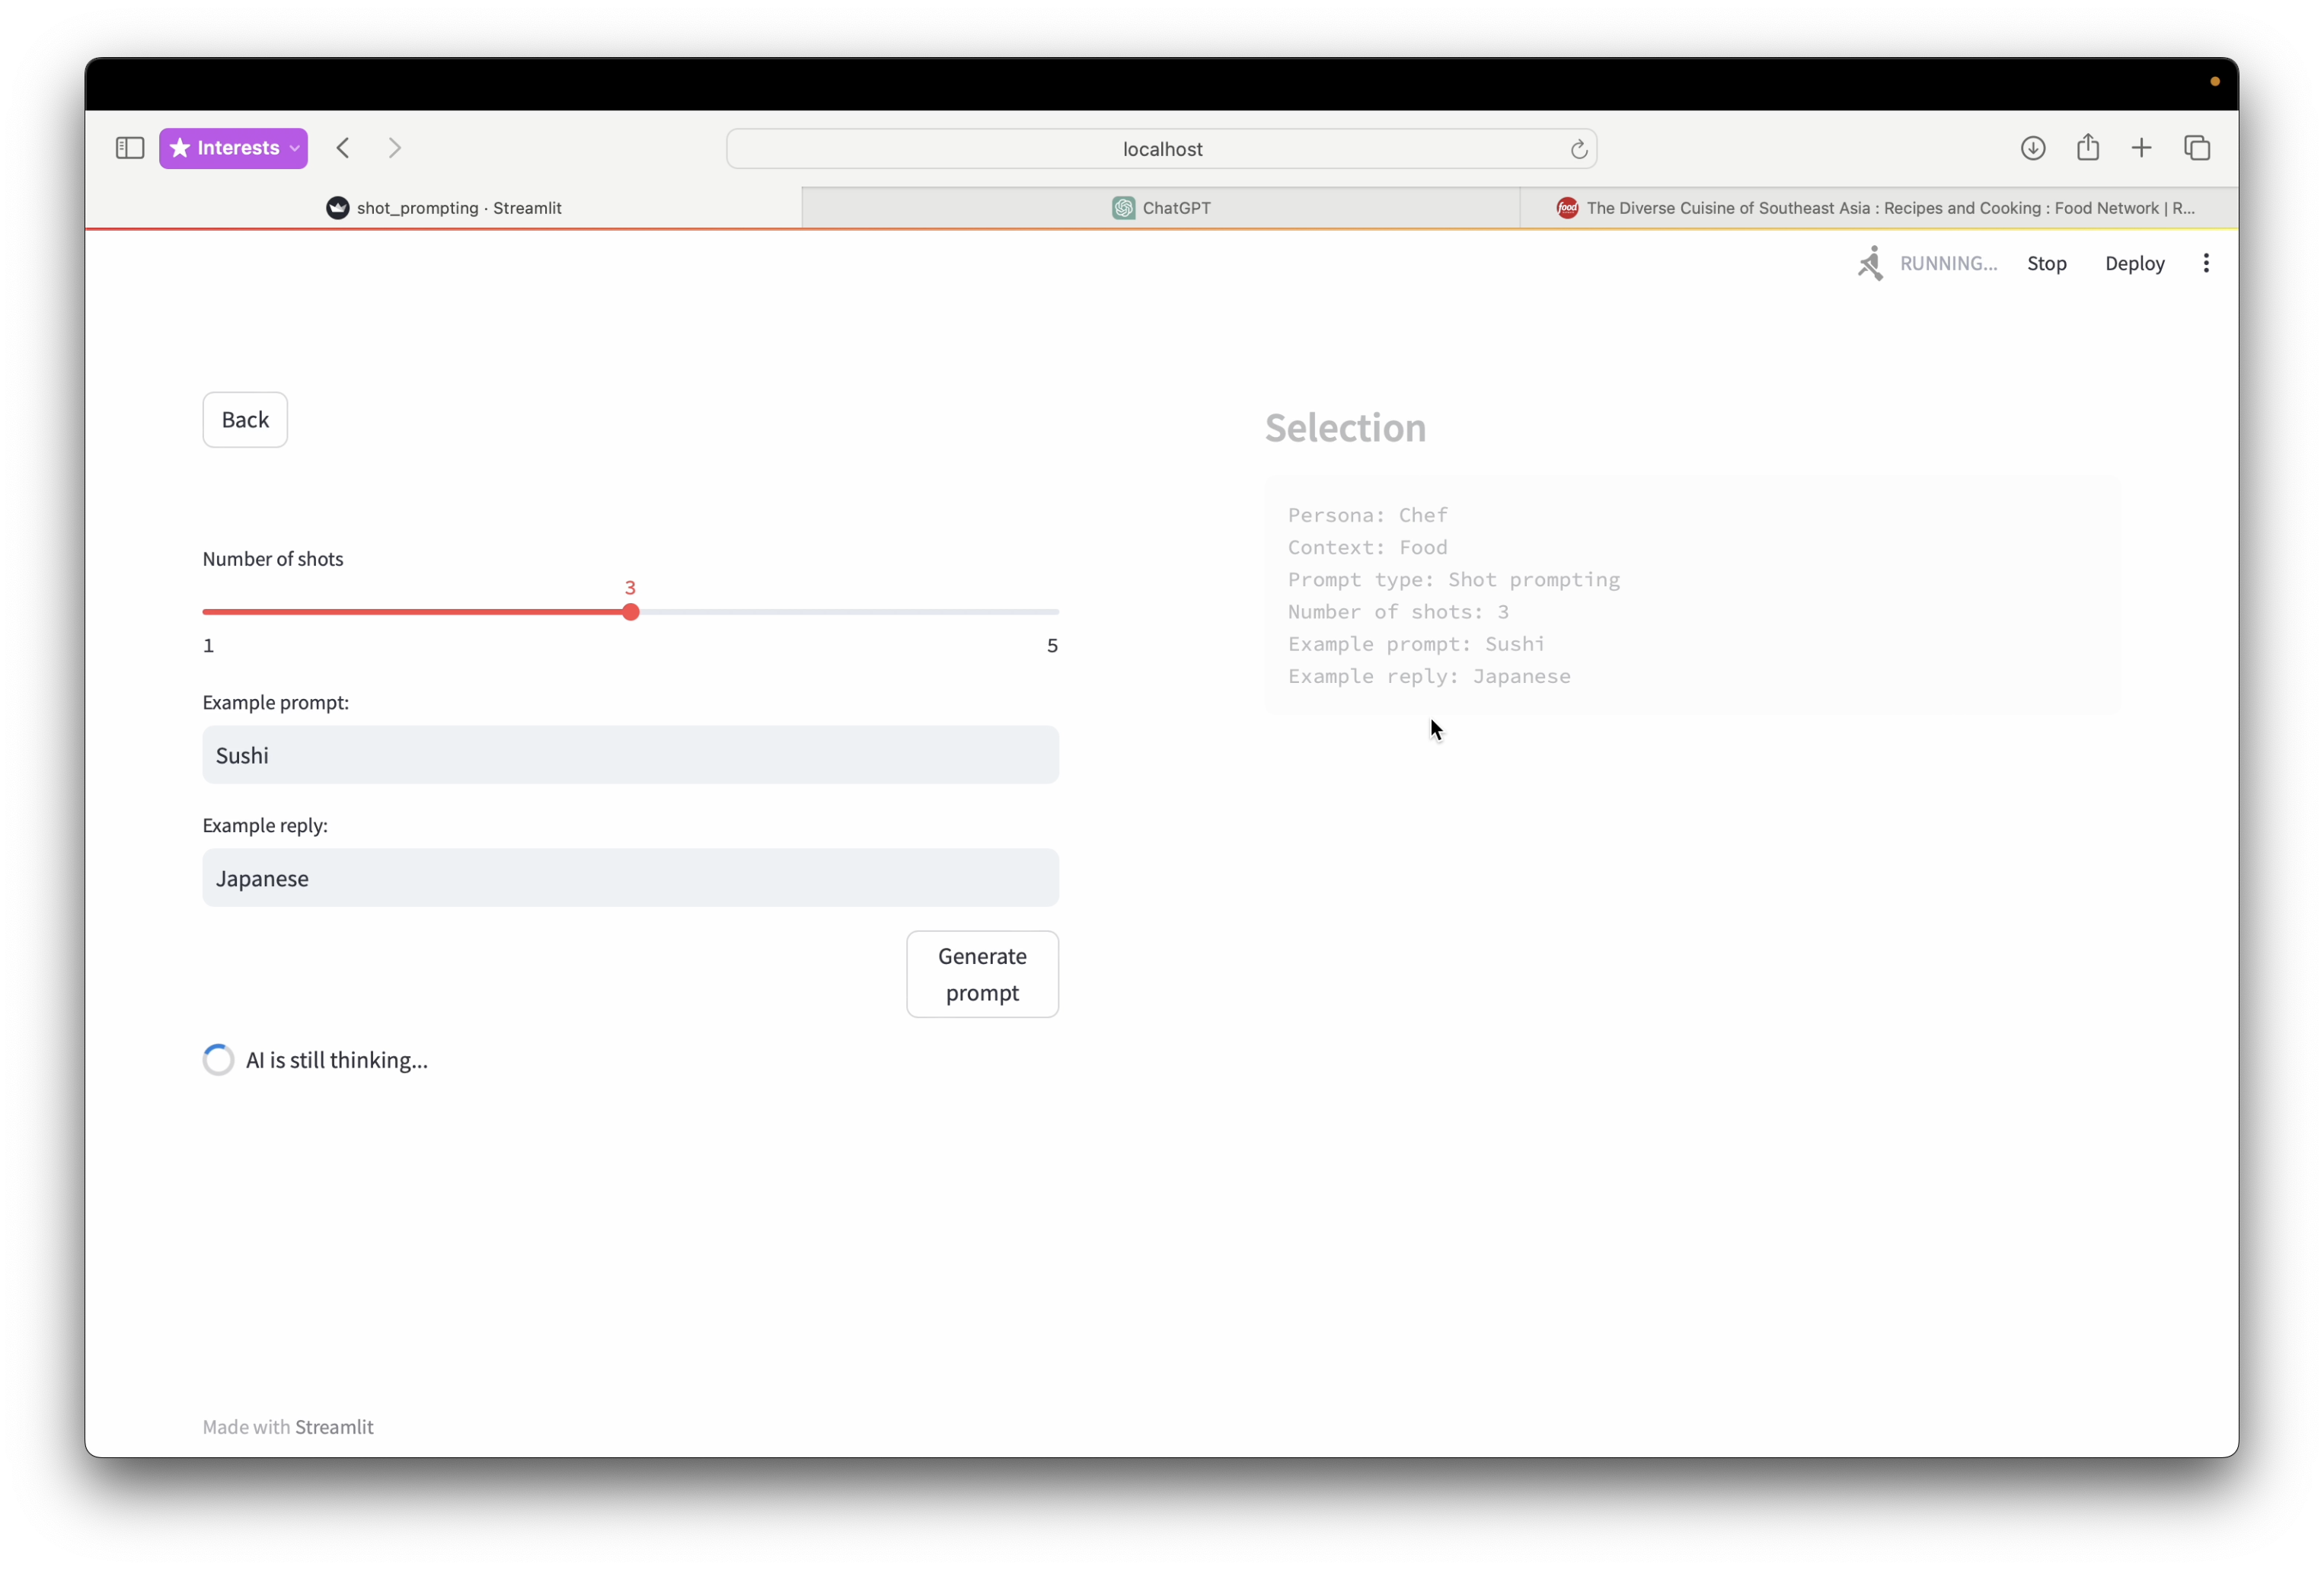Screen dimensions: 2324x1570
Task: Click the share icon
Action: point(2087,148)
